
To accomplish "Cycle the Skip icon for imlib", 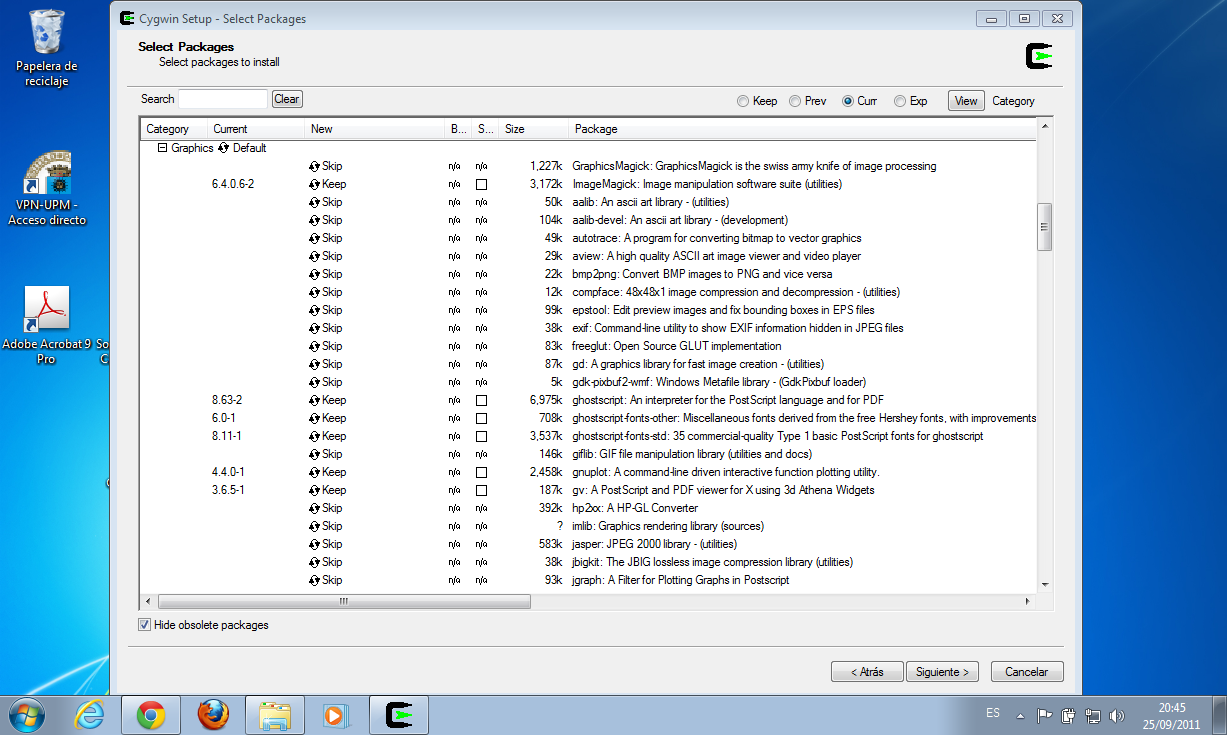I will [x=315, y=527].
